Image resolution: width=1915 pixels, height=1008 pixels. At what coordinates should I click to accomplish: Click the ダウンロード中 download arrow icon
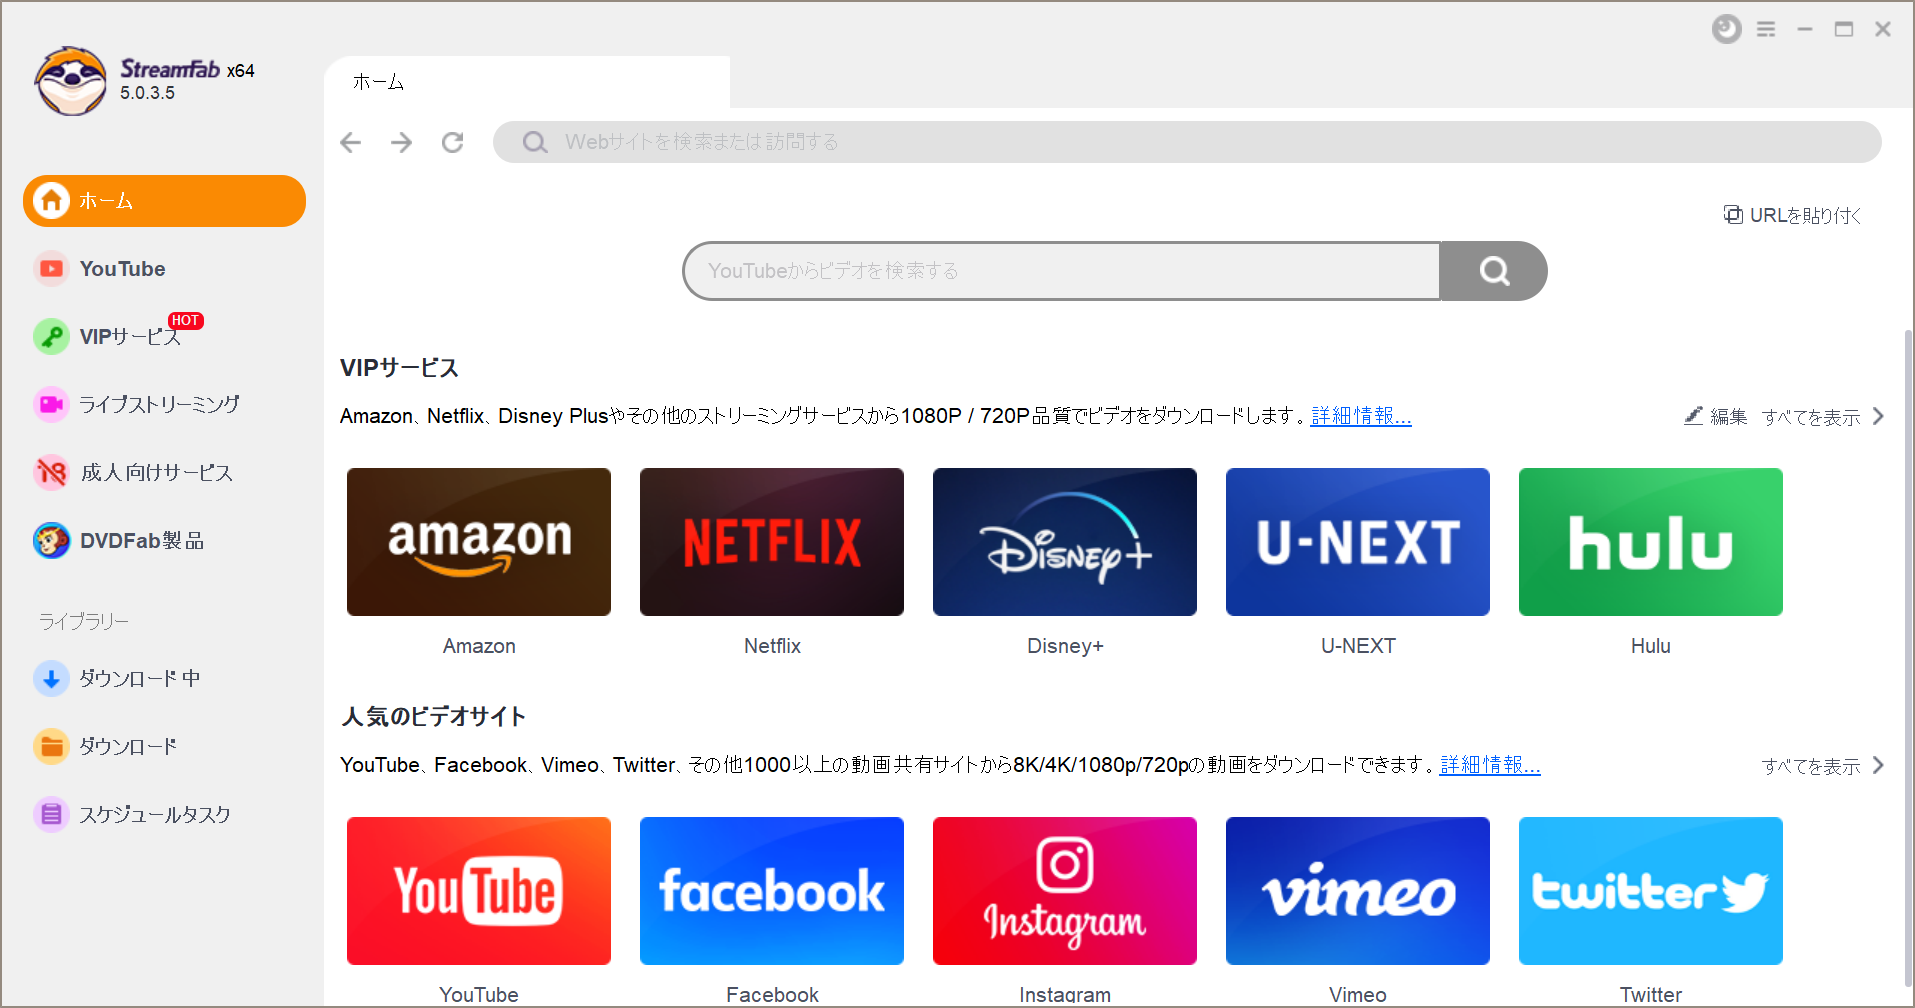51,679
